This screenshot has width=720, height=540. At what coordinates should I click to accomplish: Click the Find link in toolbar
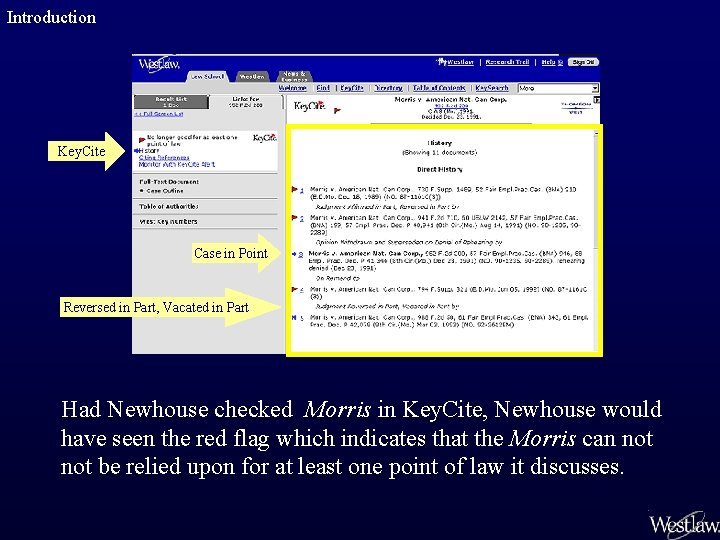[x=323, y=88]
